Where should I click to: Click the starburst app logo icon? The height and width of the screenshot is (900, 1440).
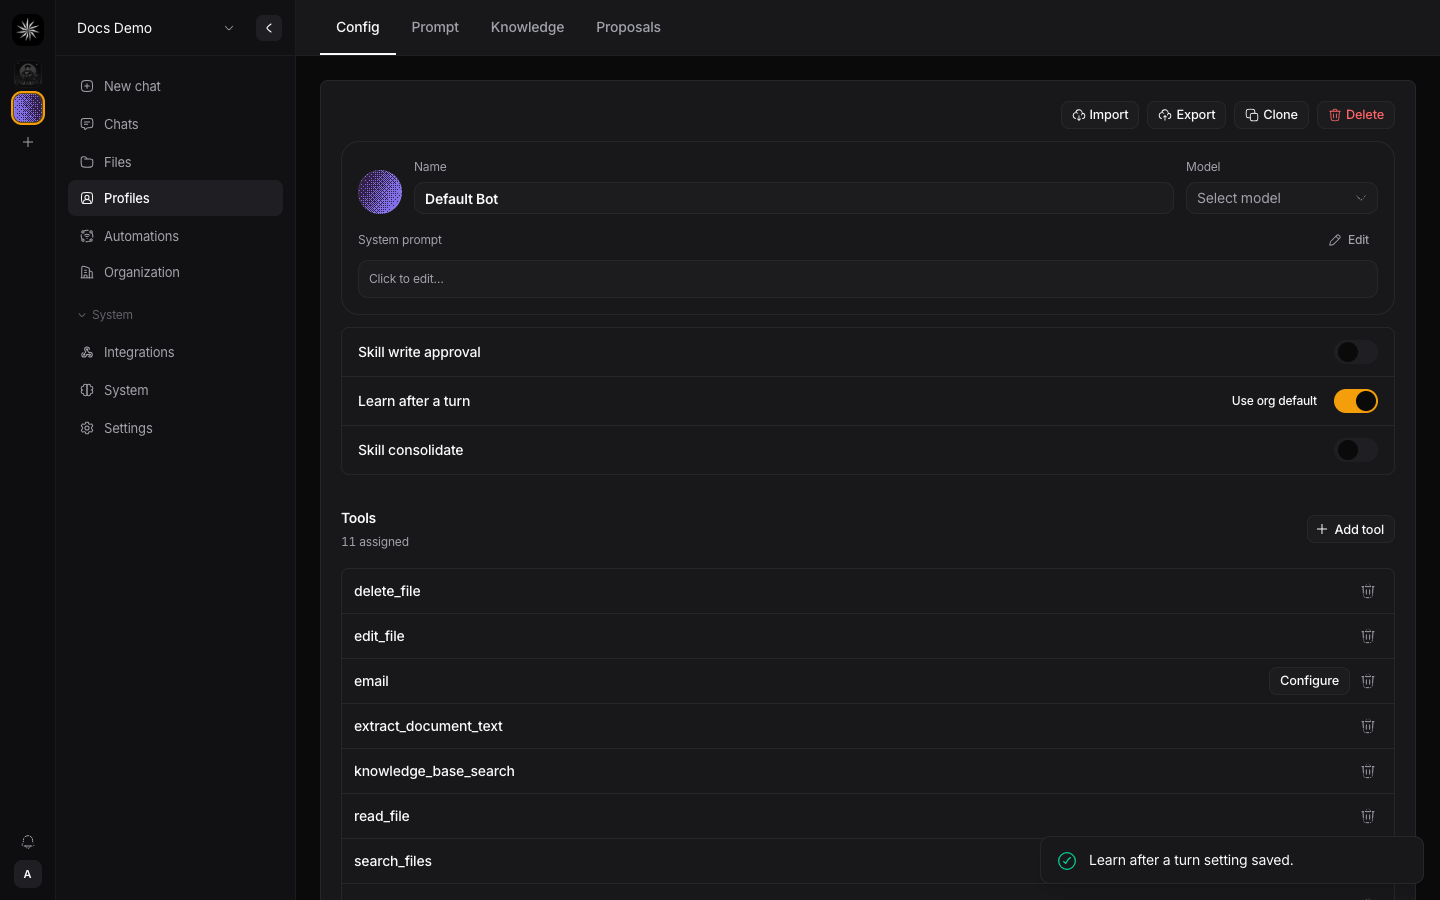tap(28, 30)
